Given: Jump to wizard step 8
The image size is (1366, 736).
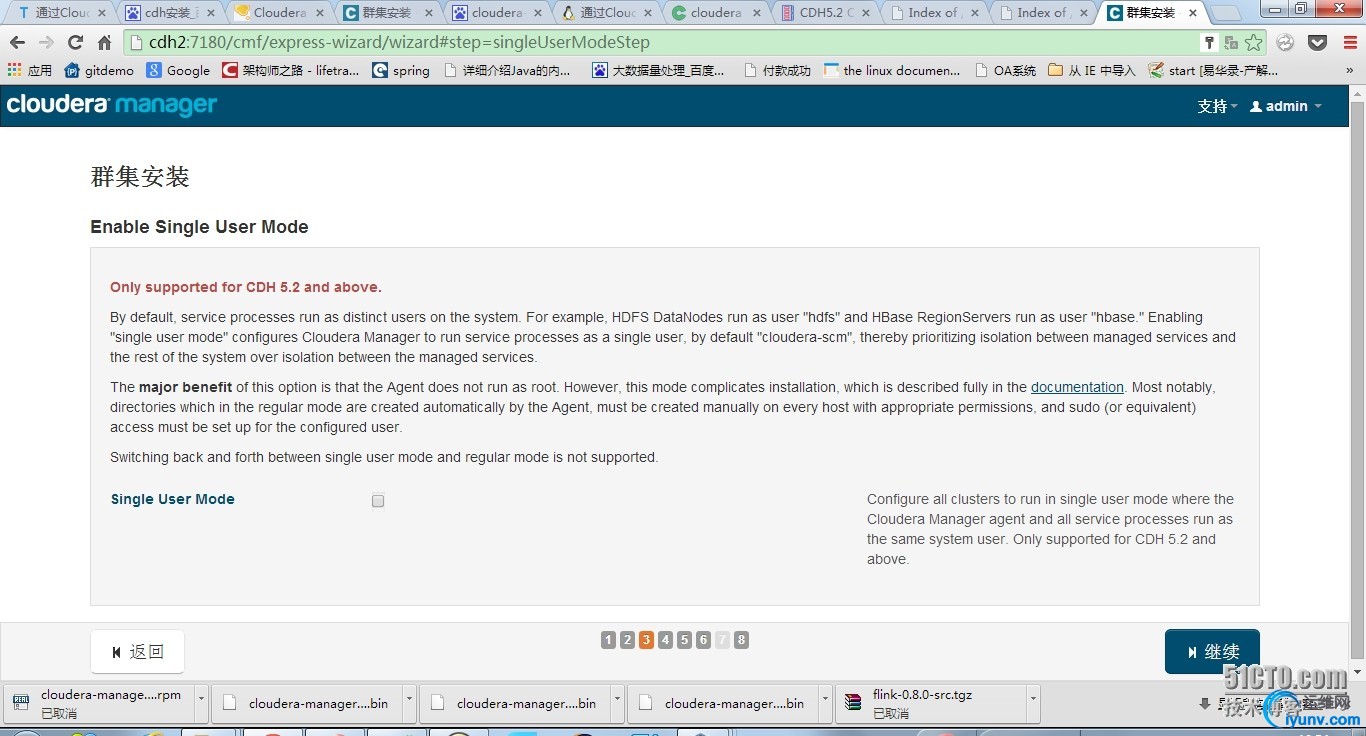Looking at the screenshot, I should [741, 640].
